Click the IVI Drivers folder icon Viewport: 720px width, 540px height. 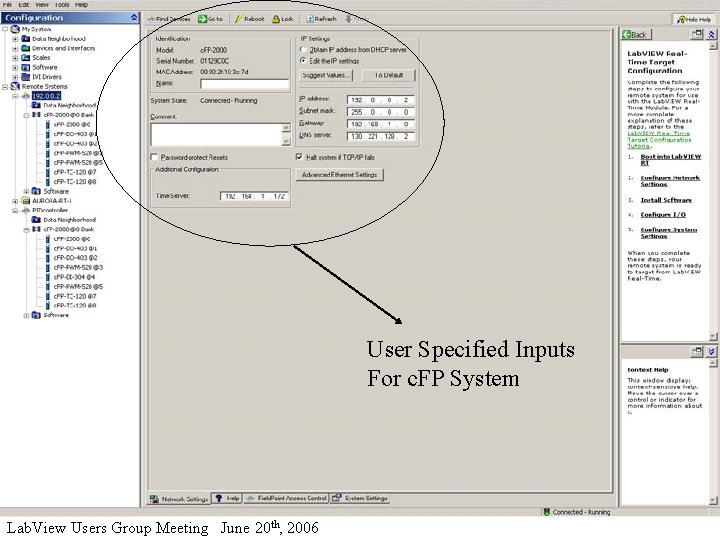click(x=26, y=77)
